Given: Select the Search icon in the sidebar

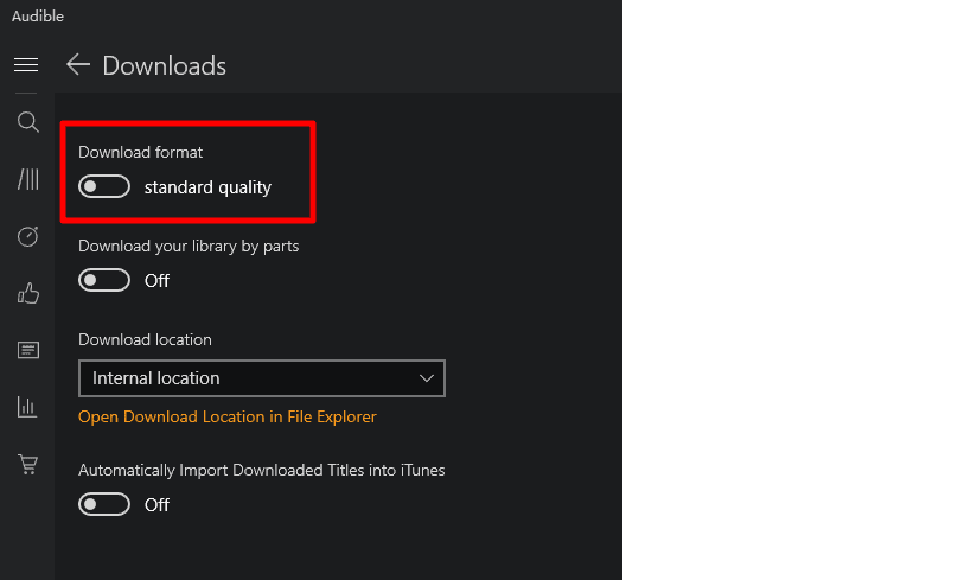Looking at the screenshot, I should [x=26, y=121].
